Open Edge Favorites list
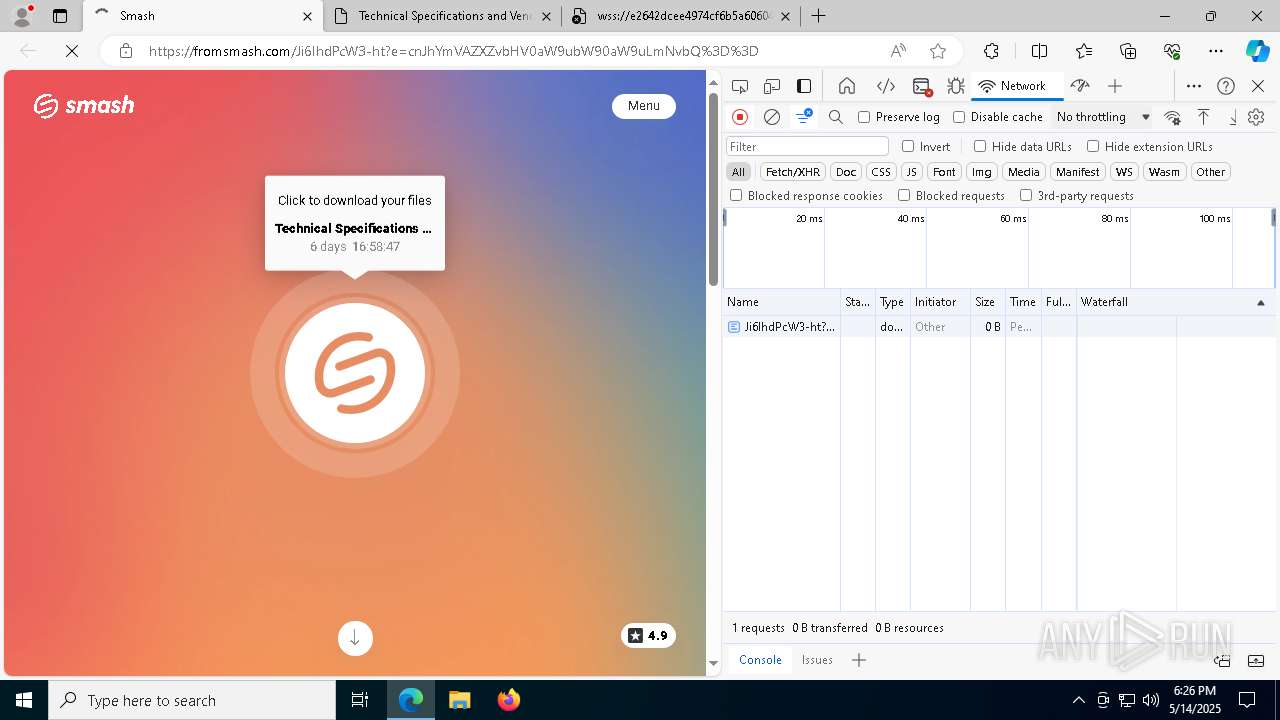1280x720 pixels. (1084, 51)
